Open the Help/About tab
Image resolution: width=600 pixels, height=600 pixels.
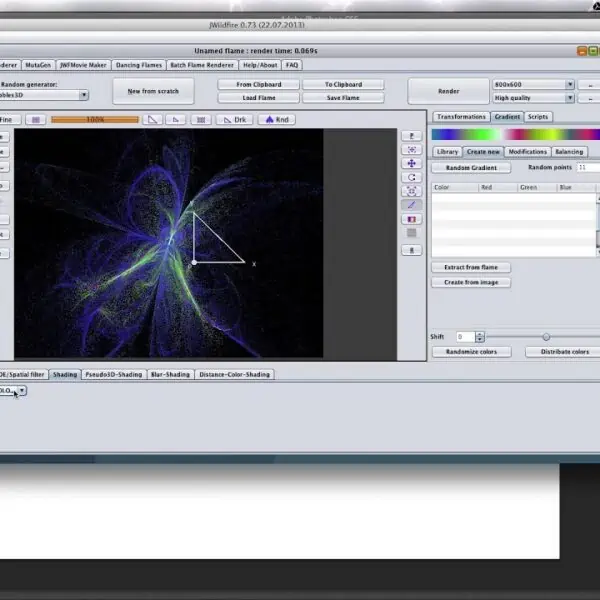click(x=260, y=65)
